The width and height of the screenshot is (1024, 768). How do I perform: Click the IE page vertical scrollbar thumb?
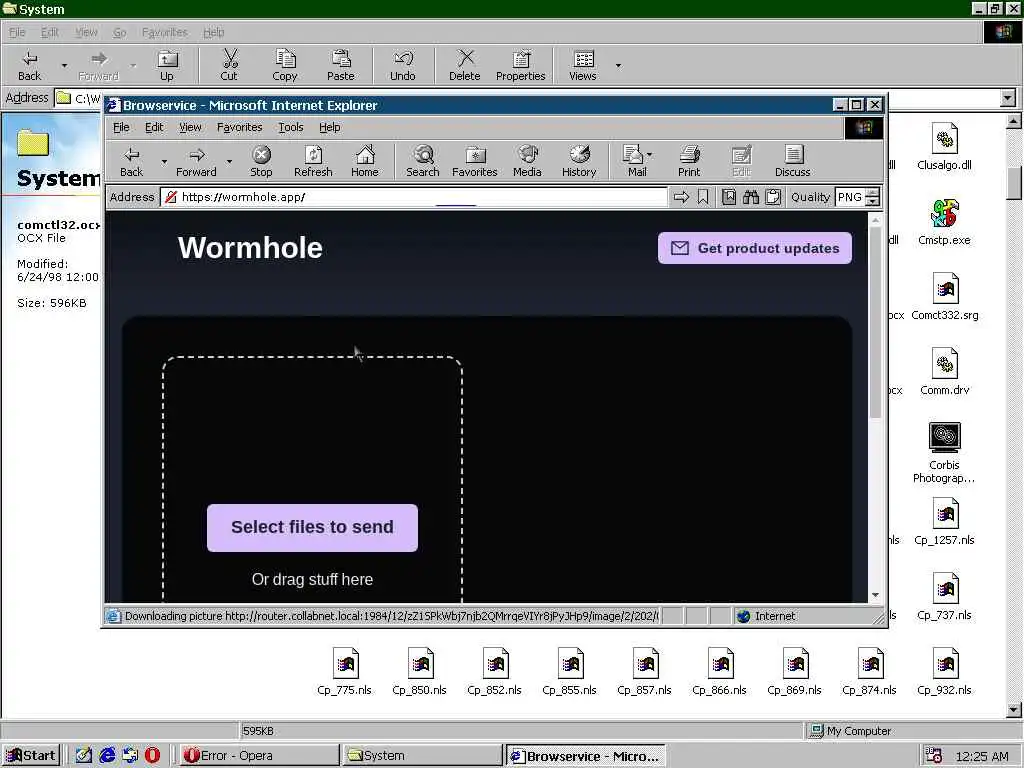coord(875,323)
